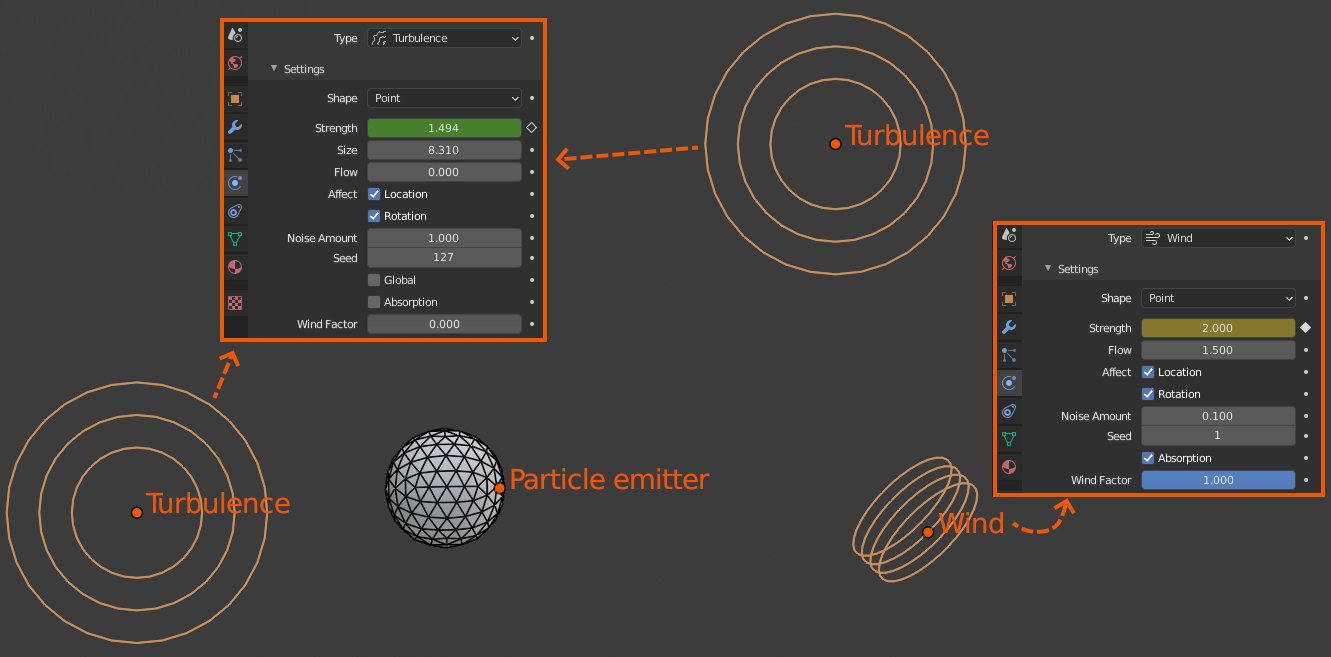Open Material tab in Turbulence panel

click(x=235, y=267)
